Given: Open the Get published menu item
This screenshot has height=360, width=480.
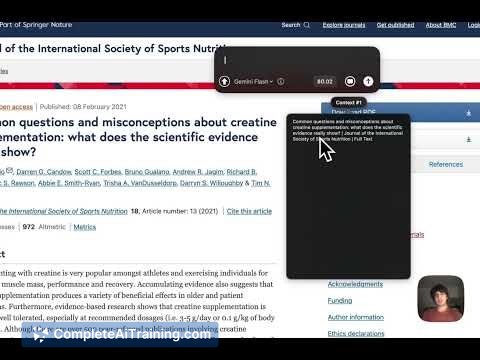Looking at the screenshot, I should [395, 25].
